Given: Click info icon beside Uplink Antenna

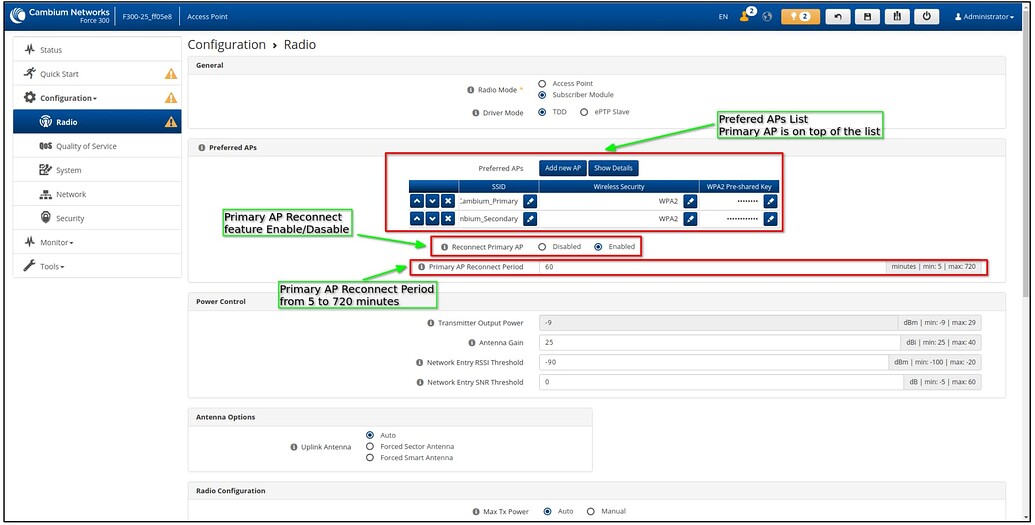Looking at the screenshot, I should click(x=294, y=447).
